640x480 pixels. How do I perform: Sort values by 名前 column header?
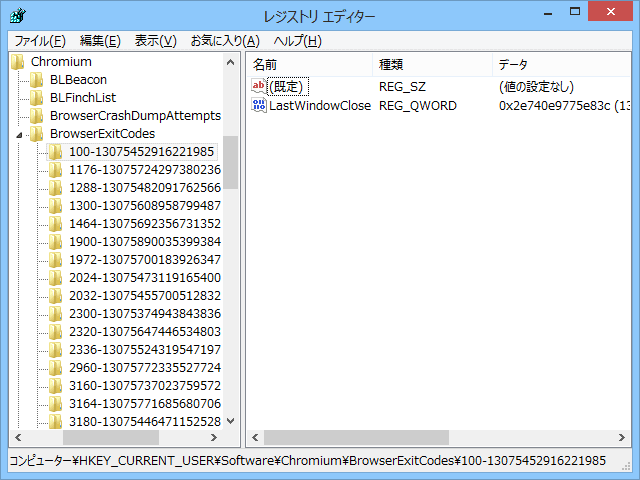tap(310, 64)
